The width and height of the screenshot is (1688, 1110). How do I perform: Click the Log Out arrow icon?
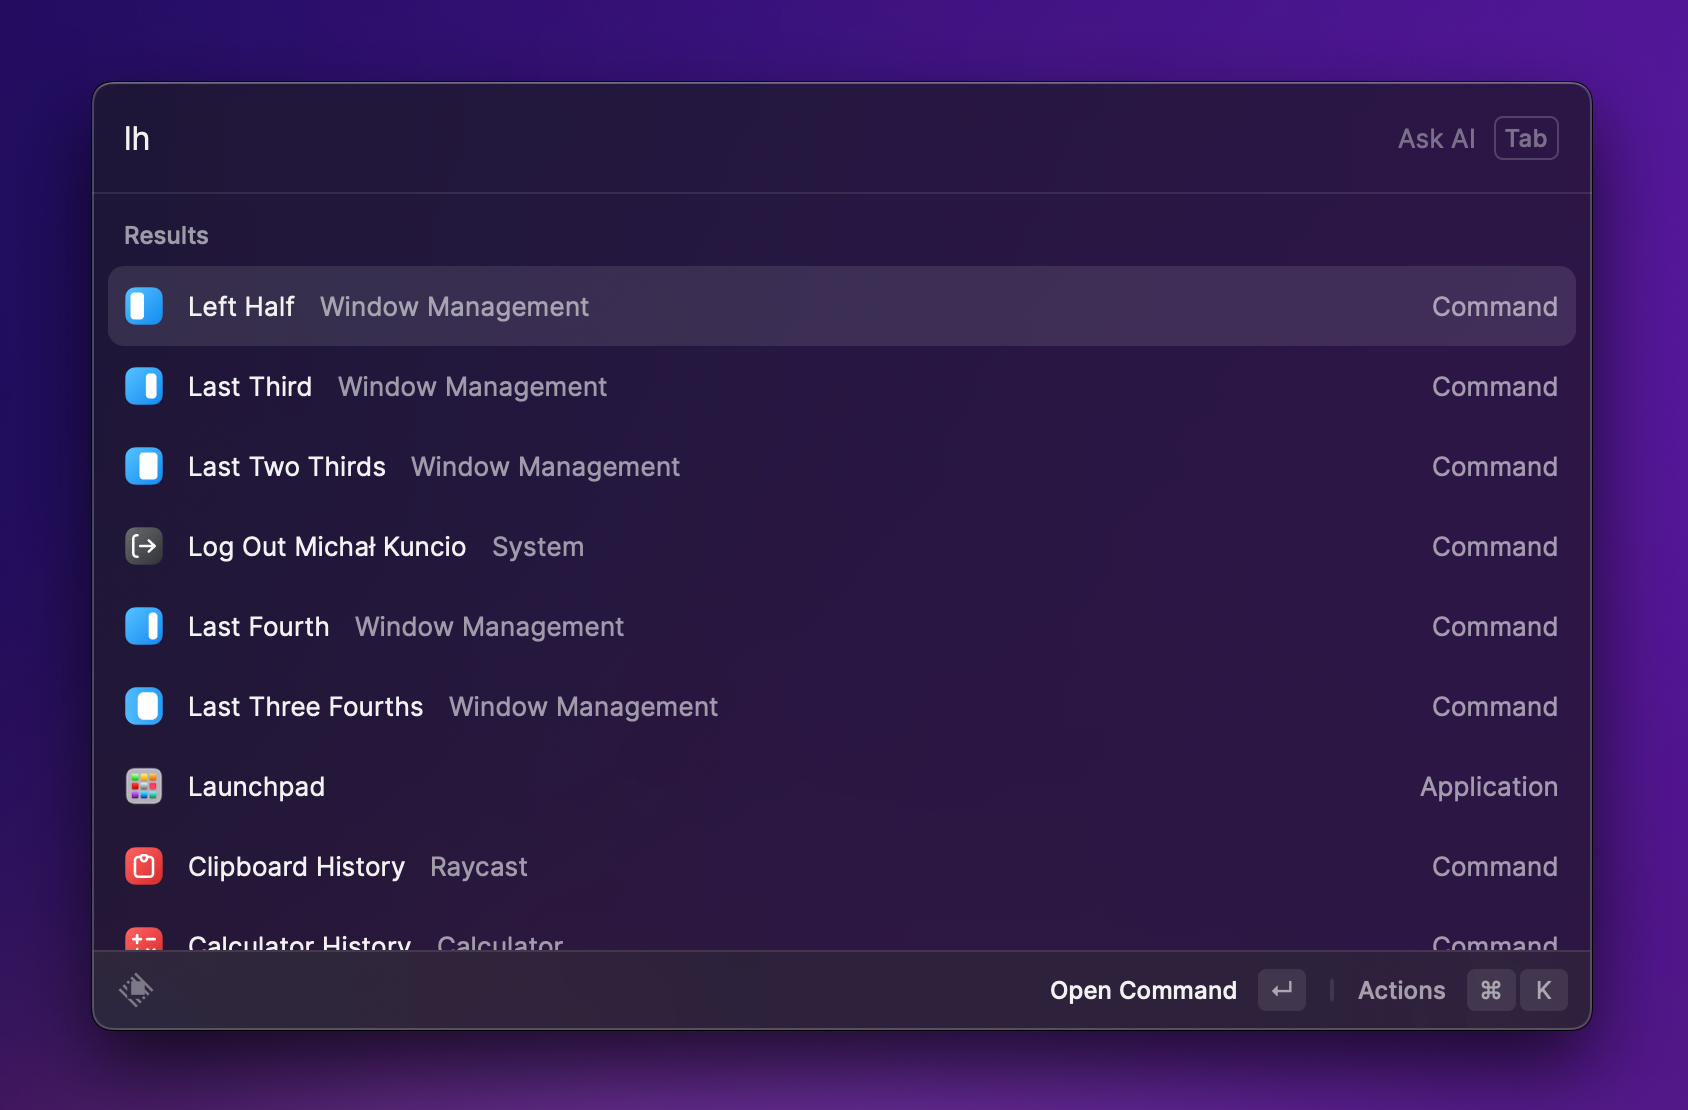(144, 546)
